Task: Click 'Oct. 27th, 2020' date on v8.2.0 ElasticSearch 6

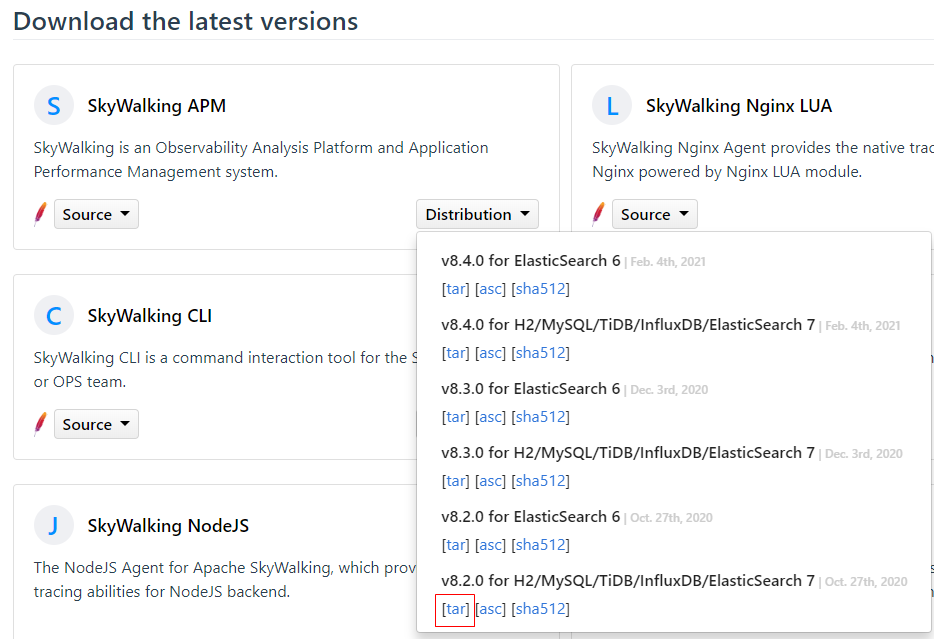Action: (x=672, y=518)
